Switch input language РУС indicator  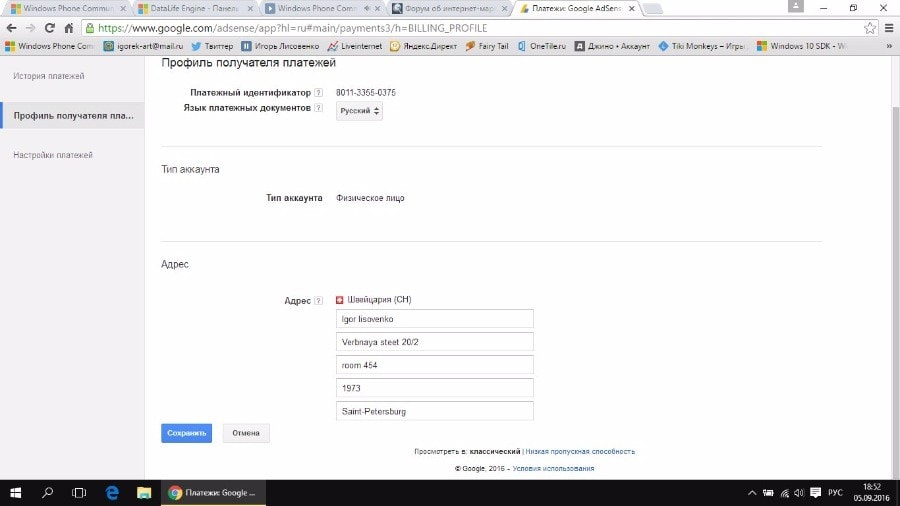tap(835, 493)
